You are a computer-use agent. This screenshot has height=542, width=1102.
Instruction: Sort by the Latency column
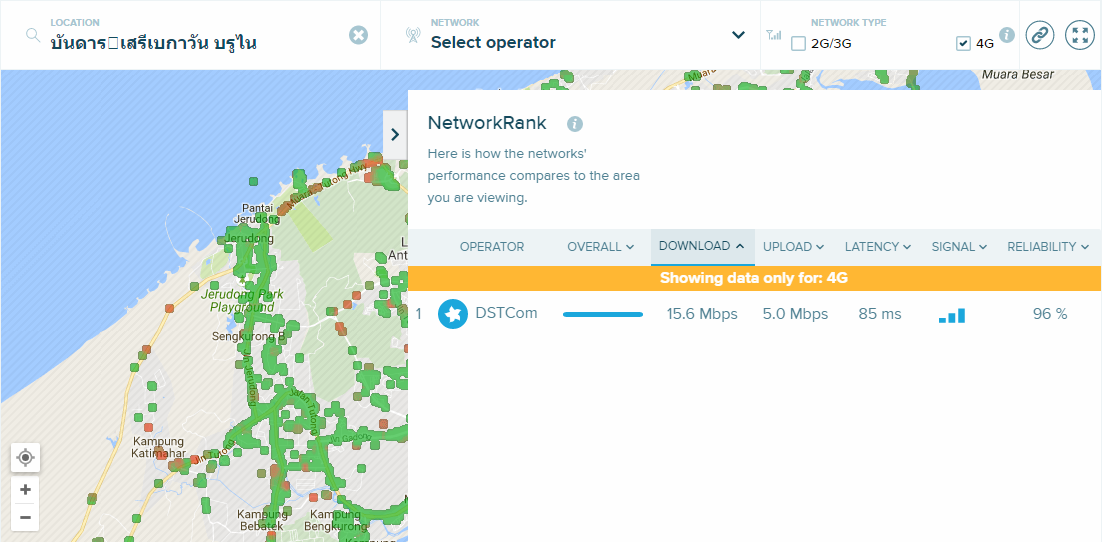coord(879,247)
